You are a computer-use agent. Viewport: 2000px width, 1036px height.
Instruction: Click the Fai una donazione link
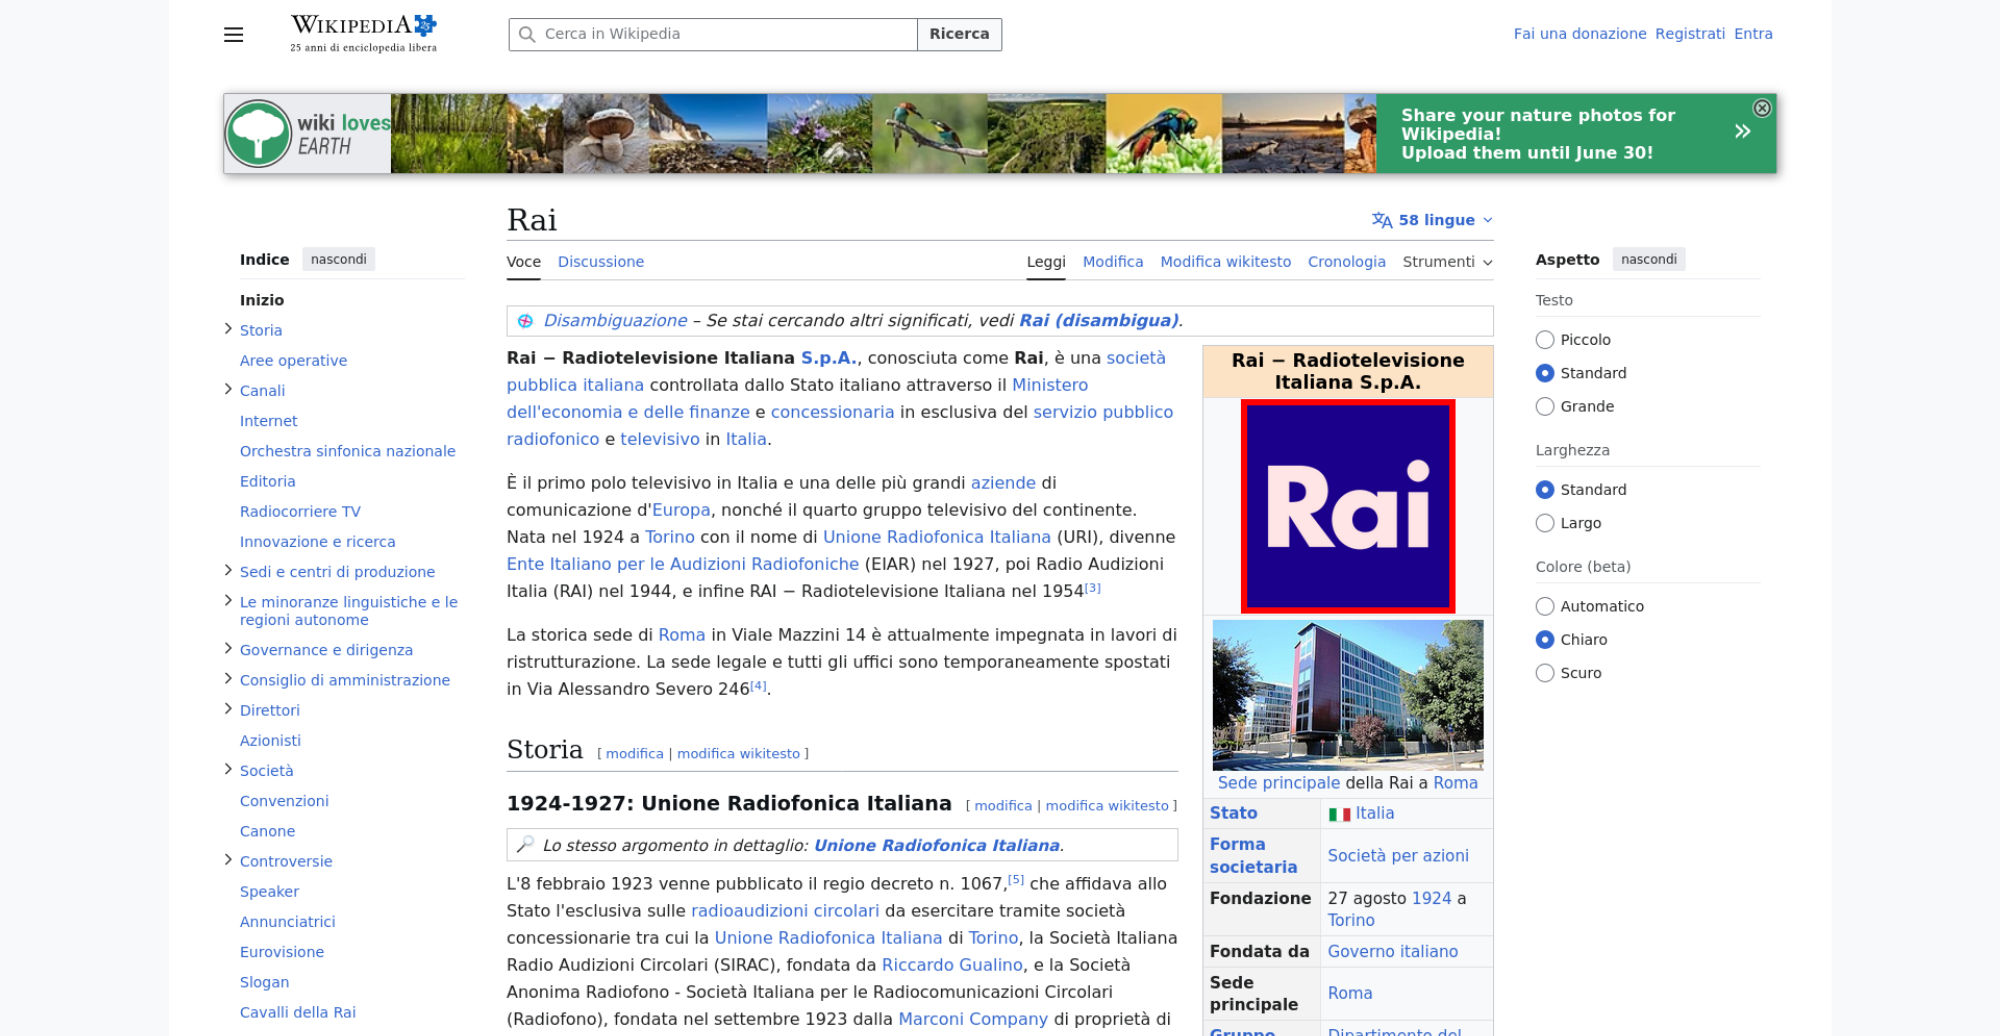click(1579, 34)
